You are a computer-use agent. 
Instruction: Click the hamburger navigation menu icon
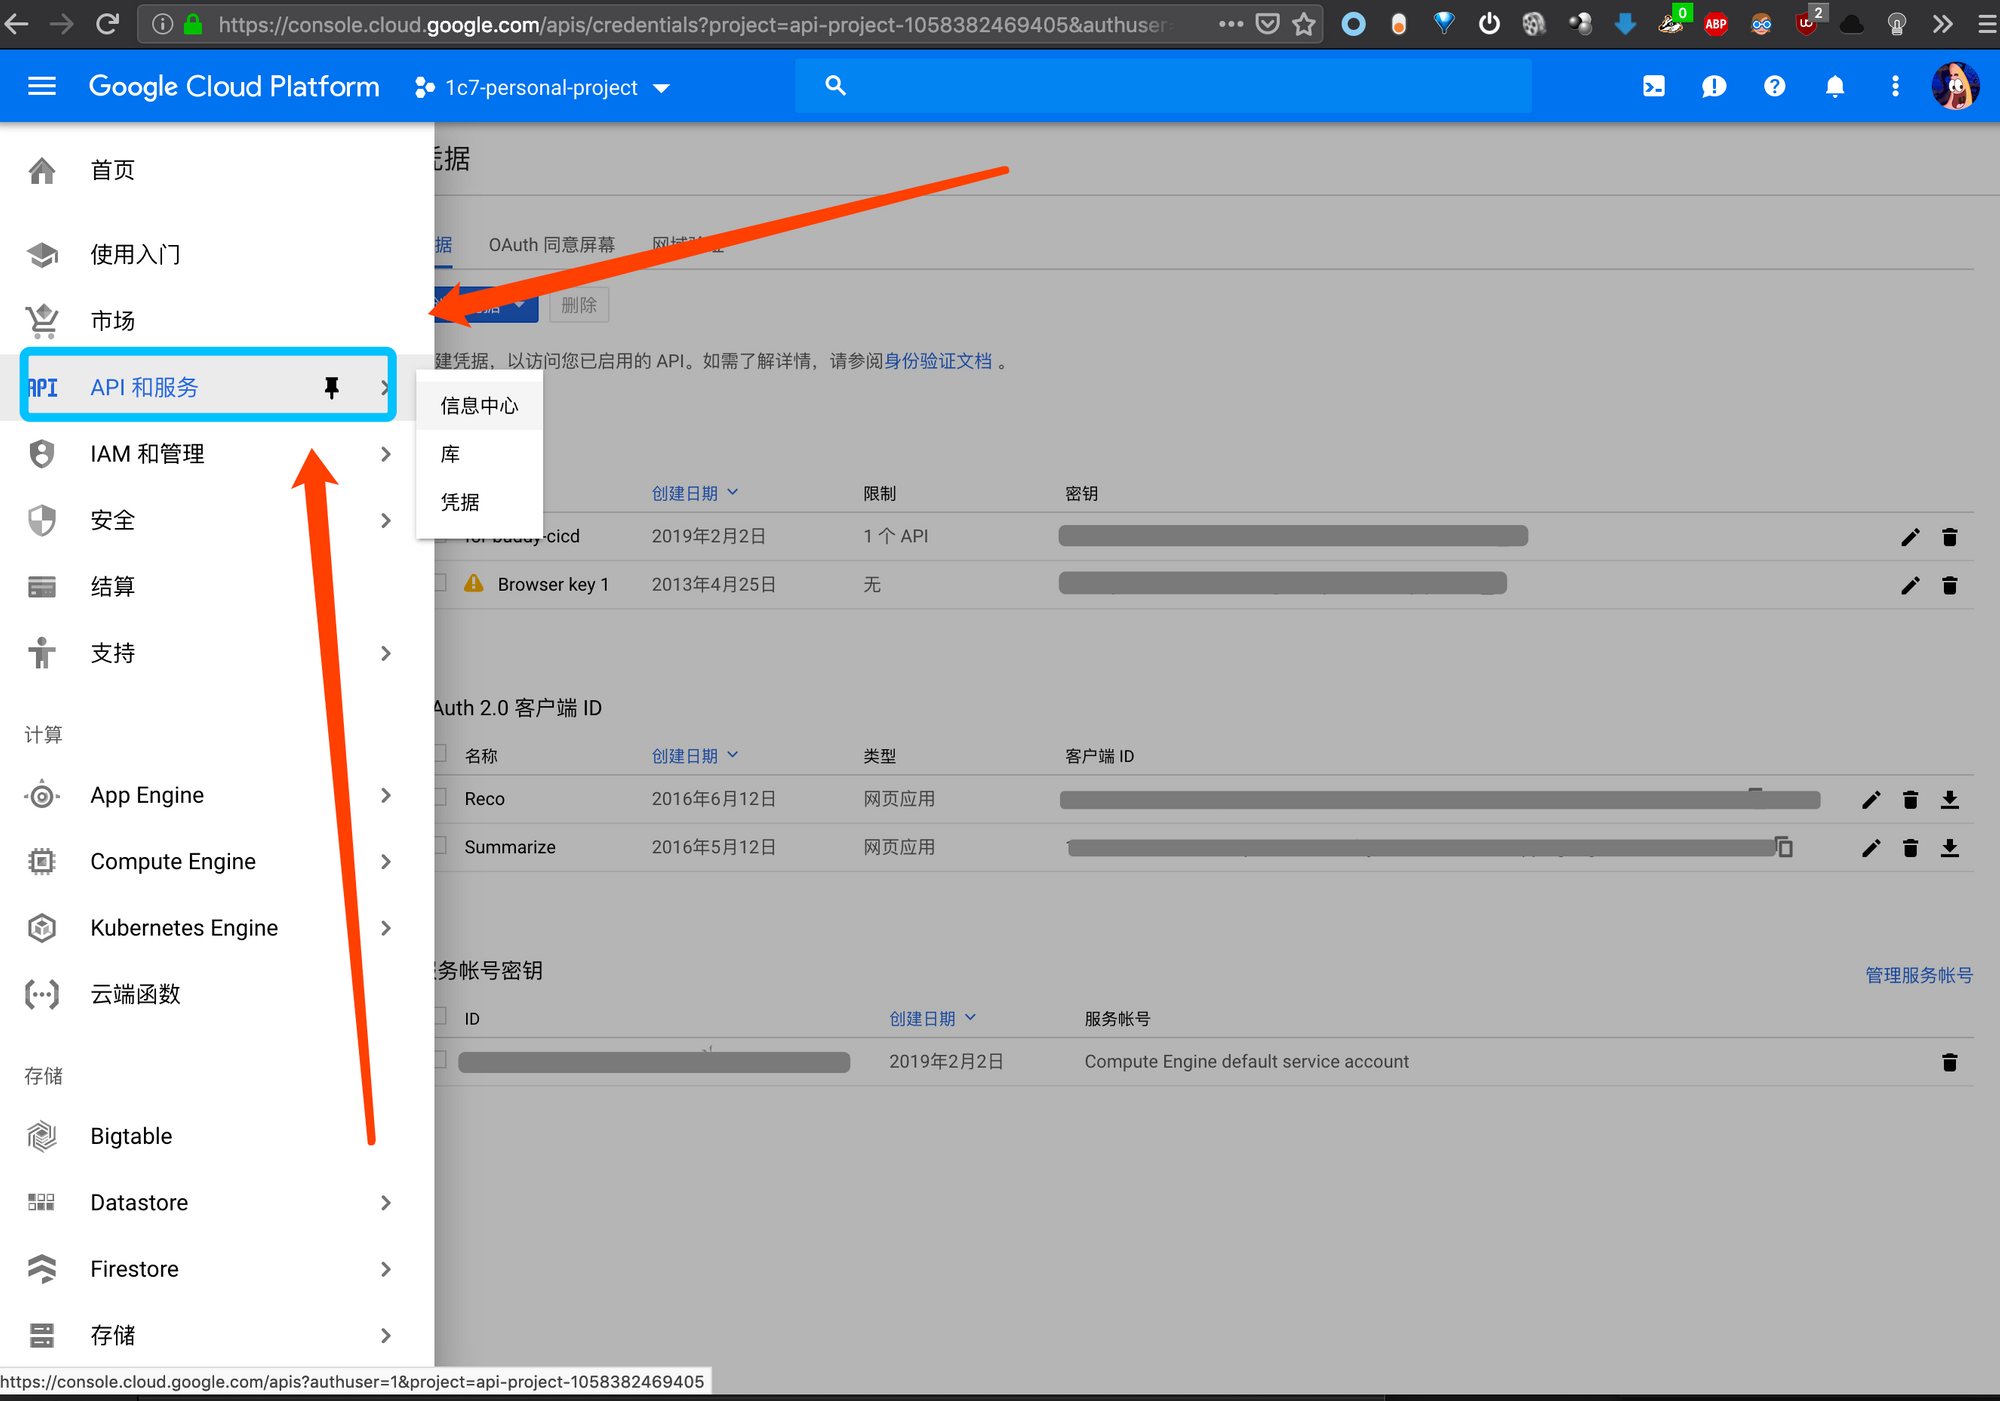click(42, 87)
